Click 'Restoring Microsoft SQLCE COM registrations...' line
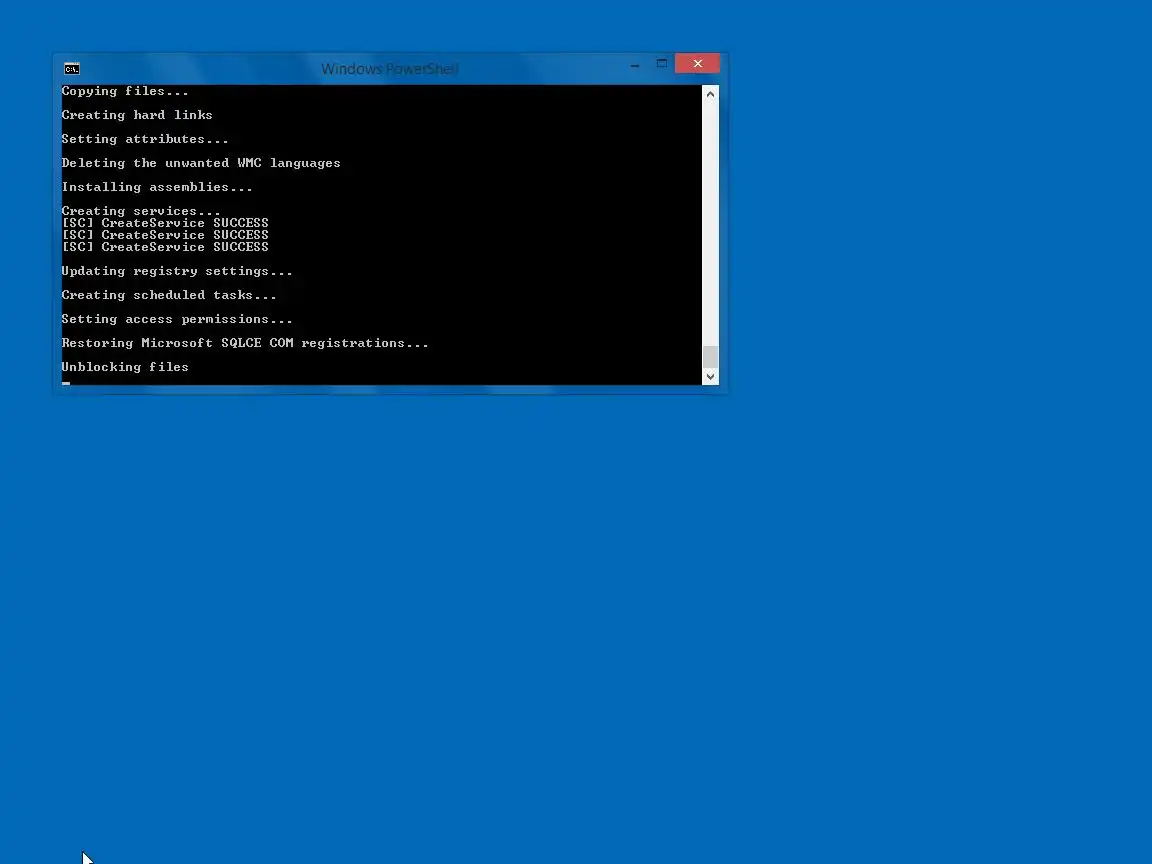Viewport: 1152px width, 864px height. (245, 343)
